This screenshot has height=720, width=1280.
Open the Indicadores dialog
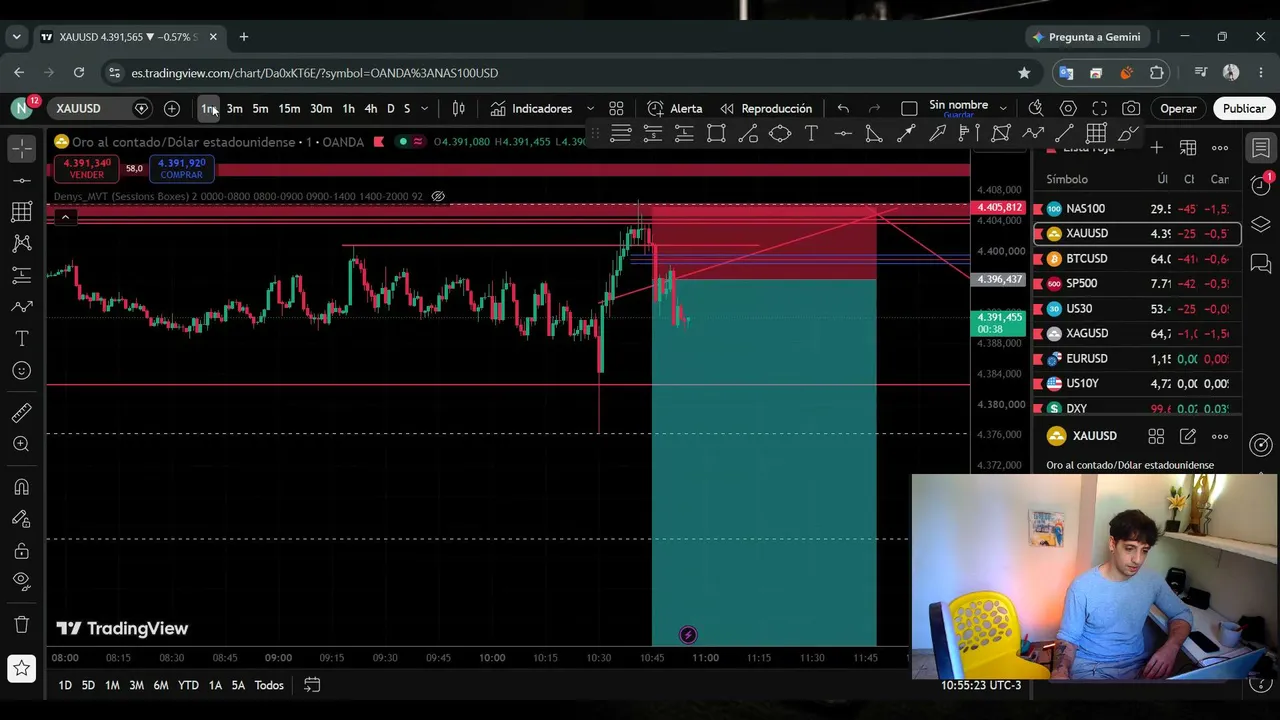[x=531, y=108]
